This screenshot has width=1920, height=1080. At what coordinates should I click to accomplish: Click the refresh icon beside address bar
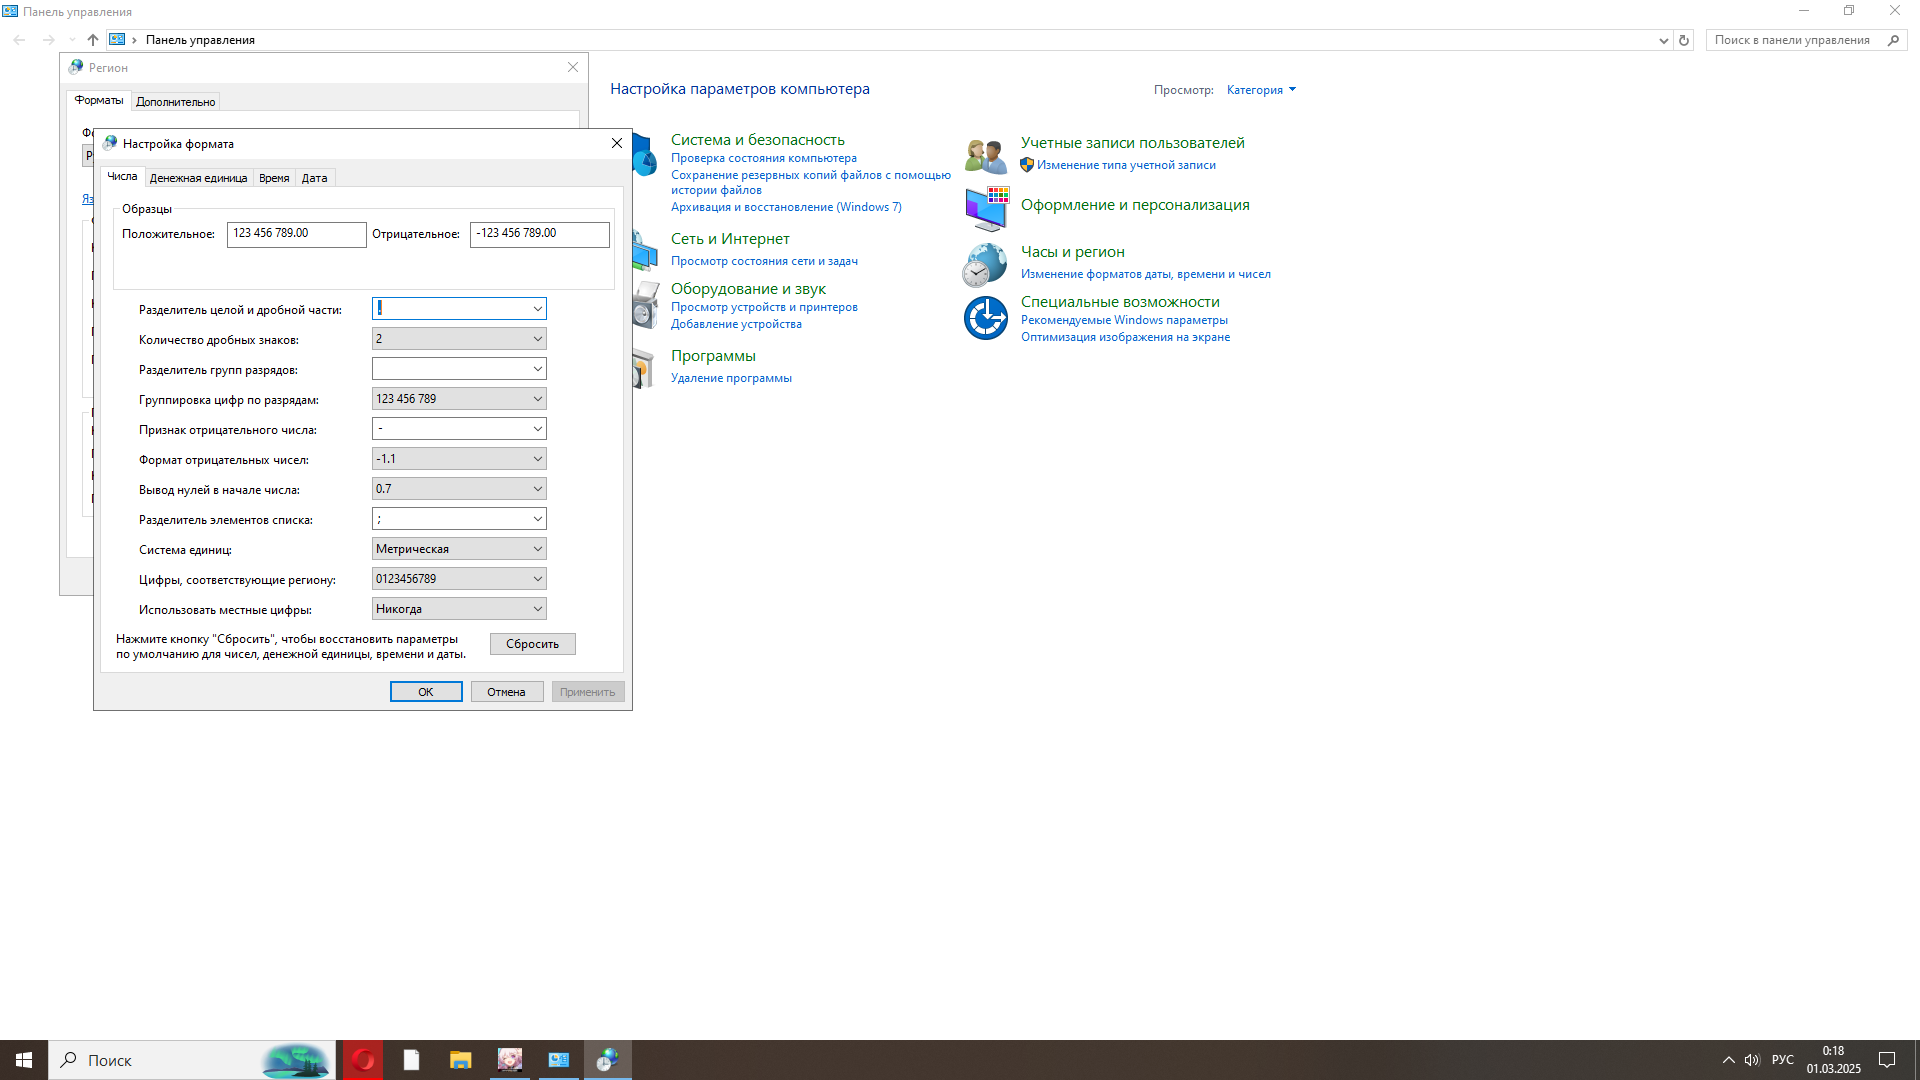point(1684,40)
